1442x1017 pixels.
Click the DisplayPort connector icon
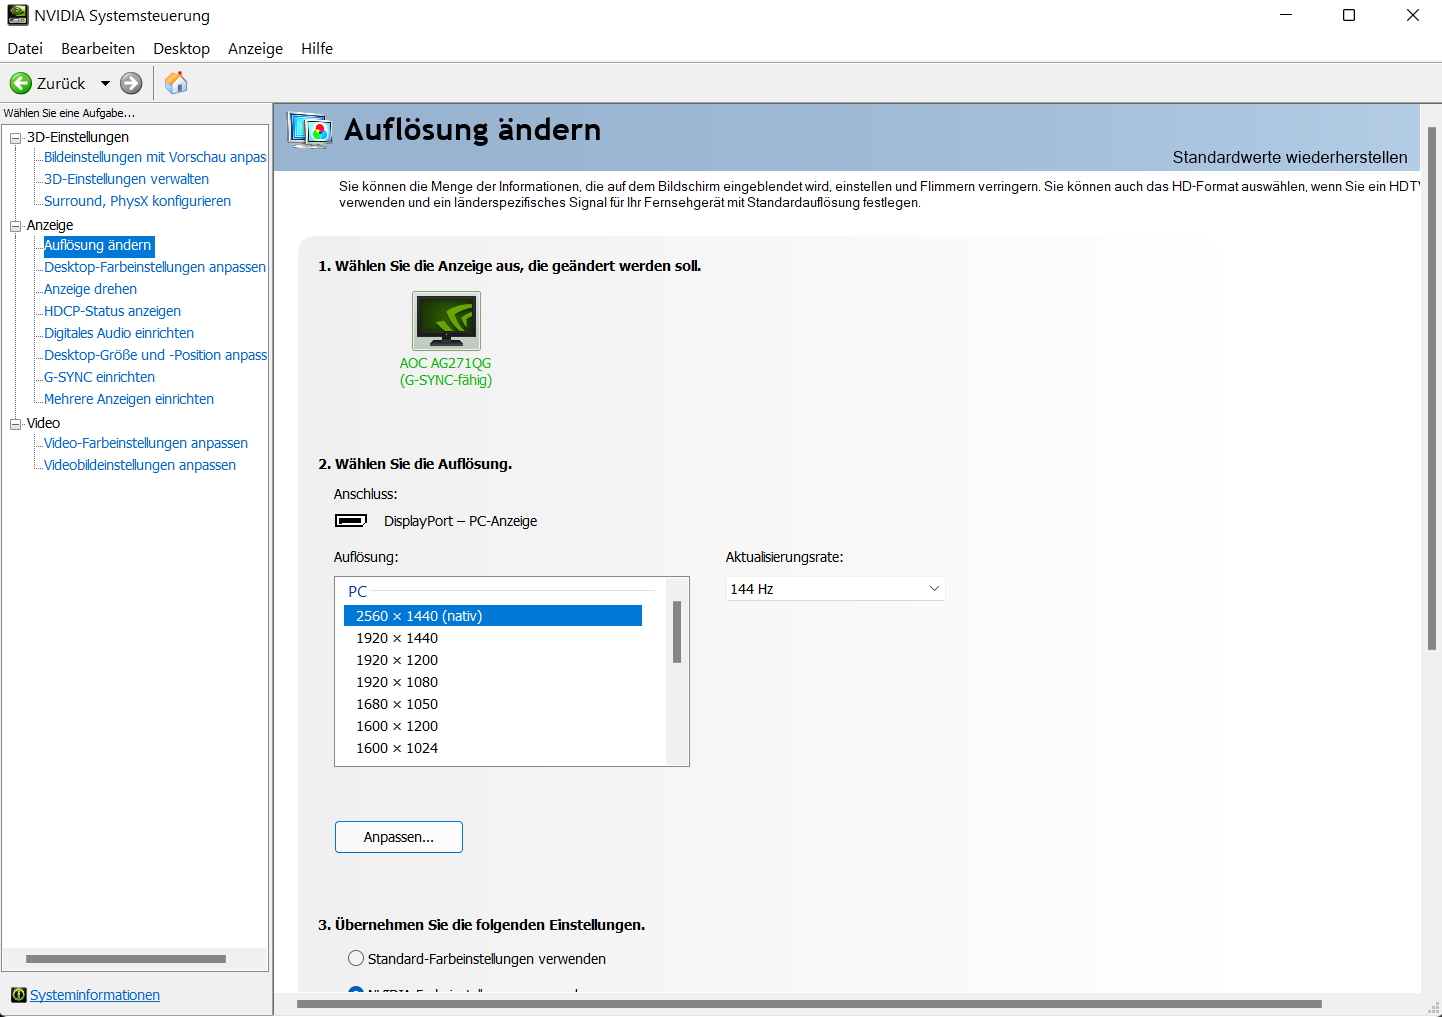tap(350, 520)
